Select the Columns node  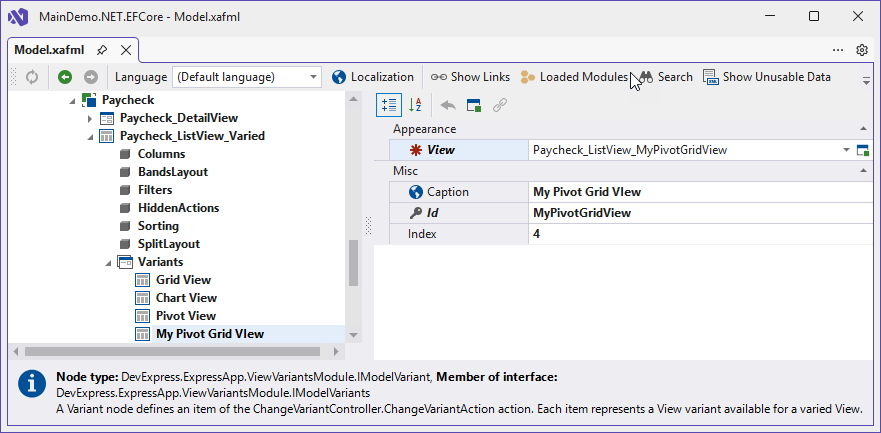(161, 154)
